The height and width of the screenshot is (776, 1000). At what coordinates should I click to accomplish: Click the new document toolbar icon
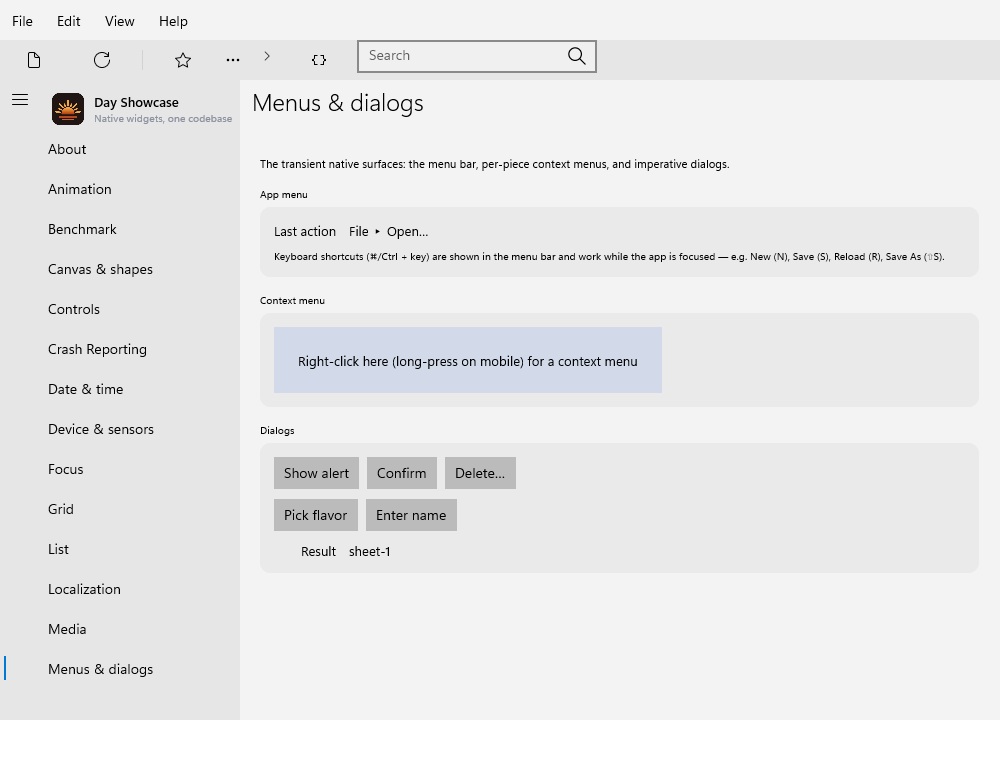point(34,60)
